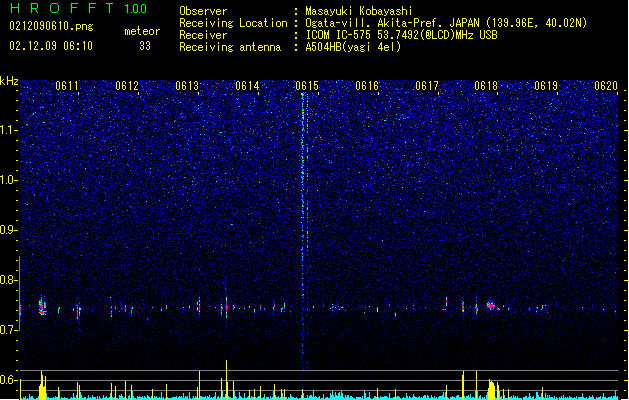Click the tallest yellow power spike near 0614
Viewport: 629px width, 400px height.
click(x=226, y=380)
